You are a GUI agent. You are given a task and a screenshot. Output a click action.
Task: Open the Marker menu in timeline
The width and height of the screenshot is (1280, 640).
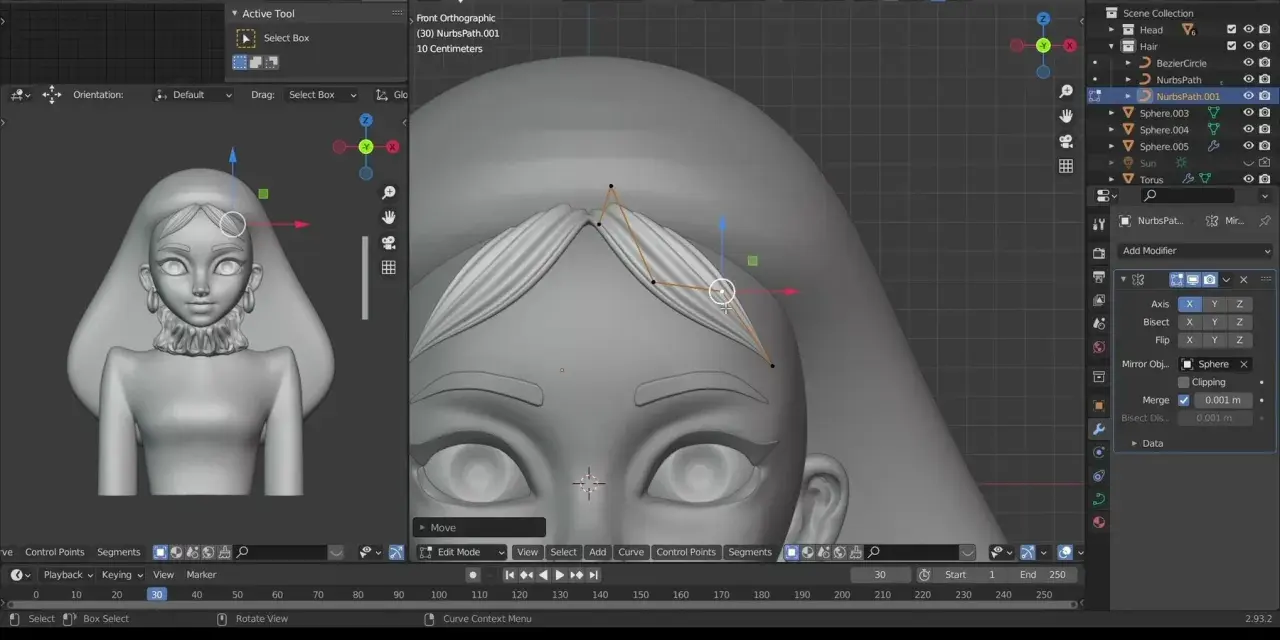[201, 575]
